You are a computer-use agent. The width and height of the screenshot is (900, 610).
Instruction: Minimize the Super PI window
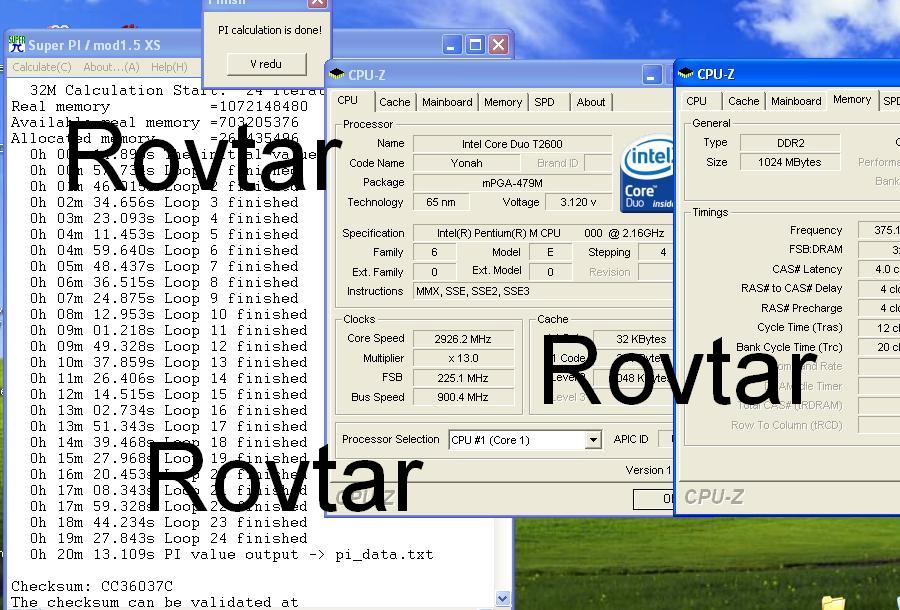[451, 45]
